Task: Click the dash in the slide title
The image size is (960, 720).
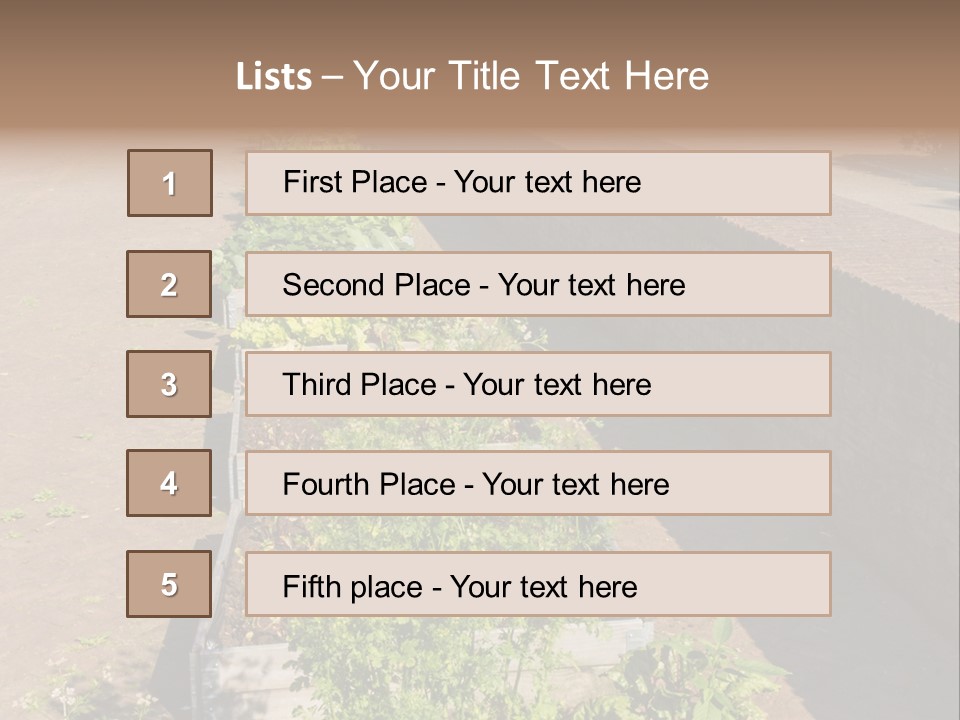Action: (333, 77)
